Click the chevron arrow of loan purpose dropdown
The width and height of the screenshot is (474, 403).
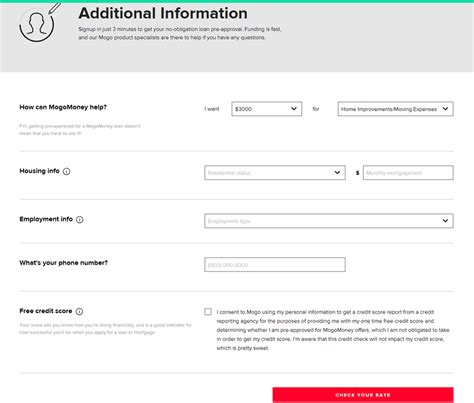pyautogui.click(x=445, y=109)
